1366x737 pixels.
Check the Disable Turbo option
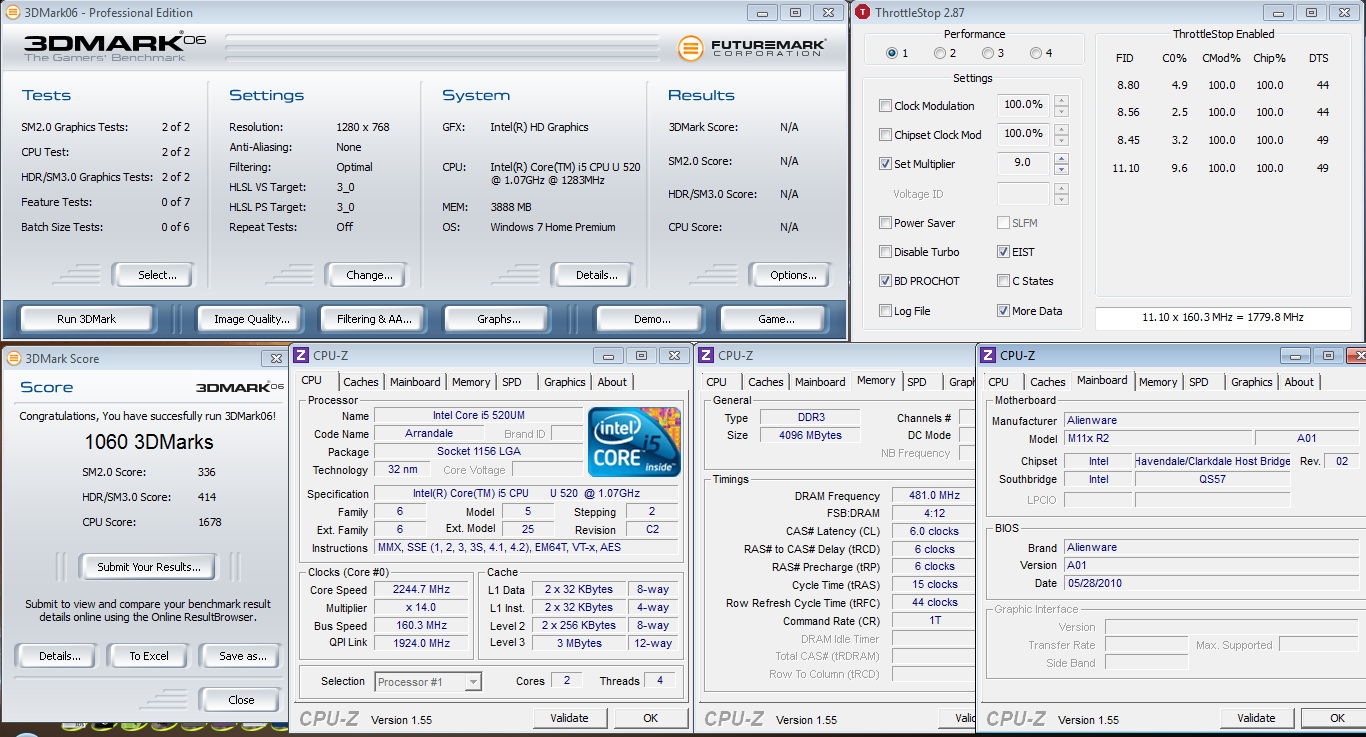point(885,252)
